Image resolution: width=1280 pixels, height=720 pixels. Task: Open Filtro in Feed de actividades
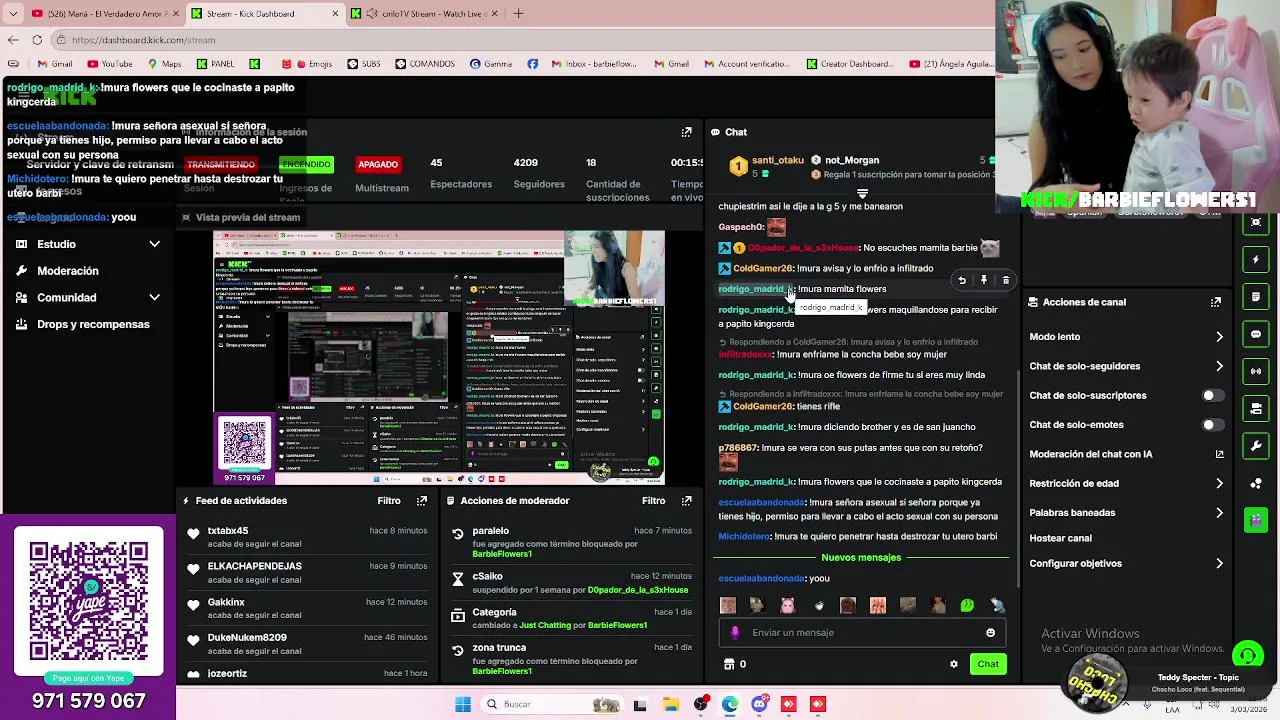coord(389,501)
